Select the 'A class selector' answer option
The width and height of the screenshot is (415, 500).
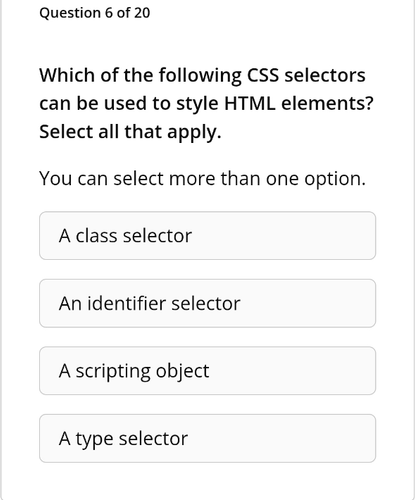[207, 235]
